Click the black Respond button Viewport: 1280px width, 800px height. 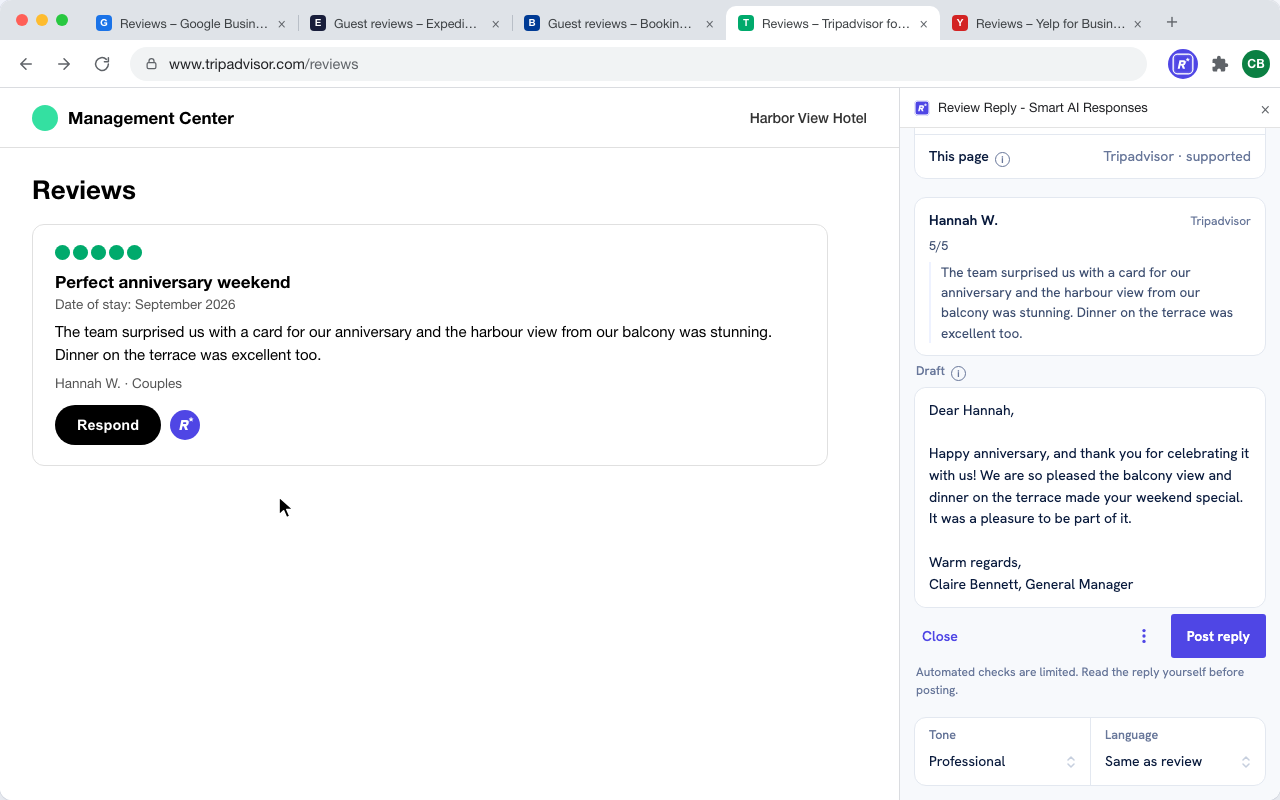(108, 425)
